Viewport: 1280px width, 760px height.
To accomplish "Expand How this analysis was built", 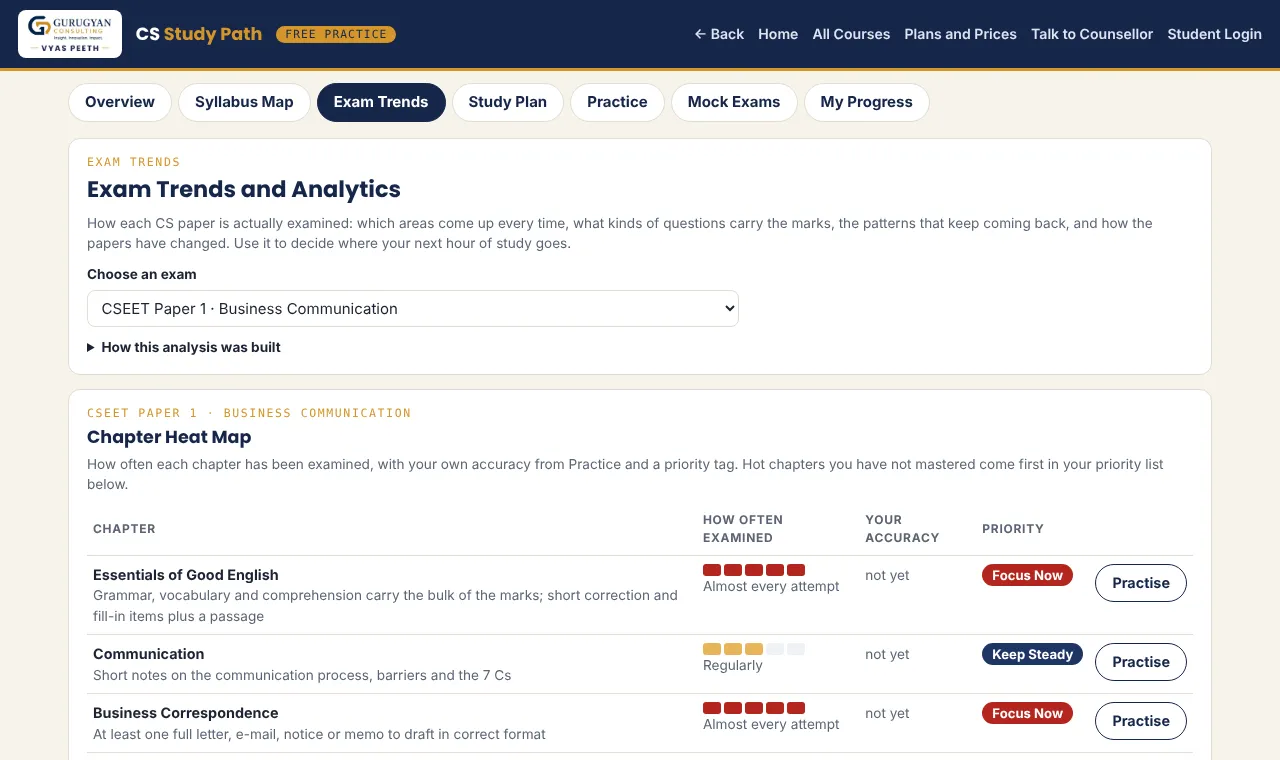I will [x=184, y=347].
